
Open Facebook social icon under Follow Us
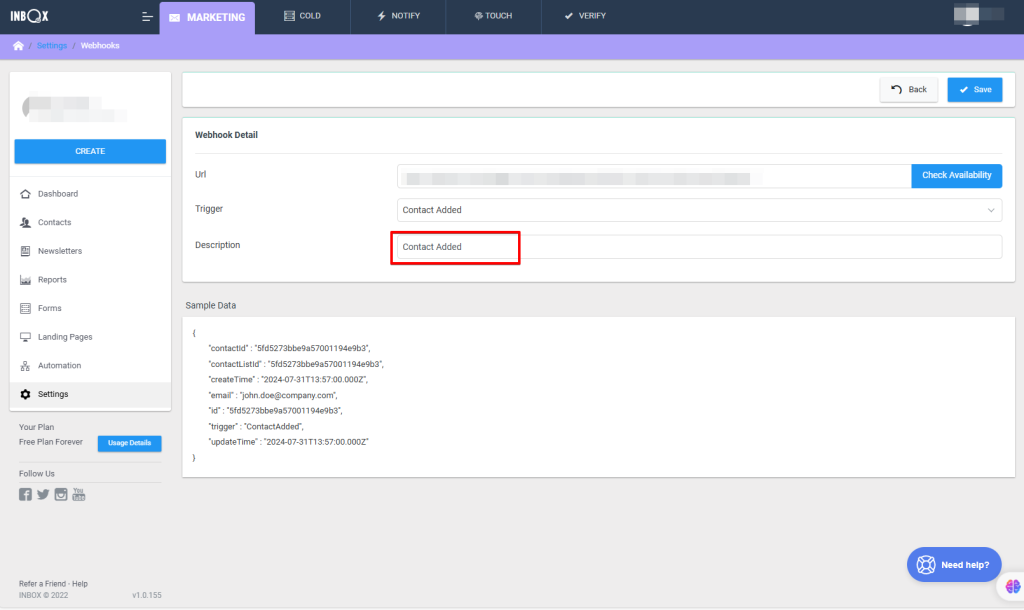point(26,494)
